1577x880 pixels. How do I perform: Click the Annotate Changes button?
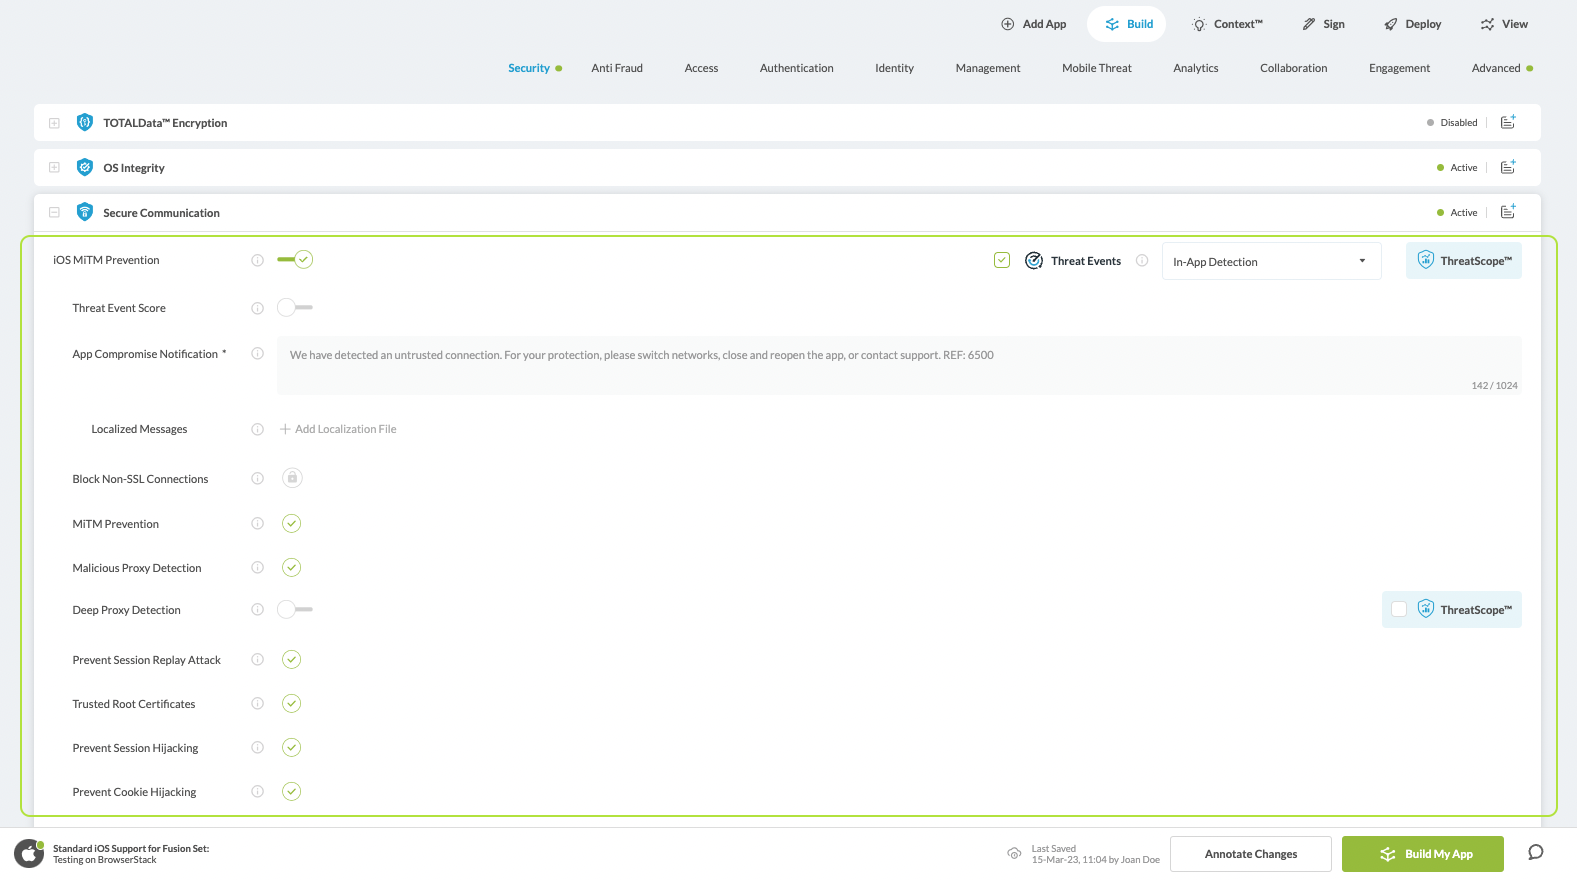(x=1250, y=854)
